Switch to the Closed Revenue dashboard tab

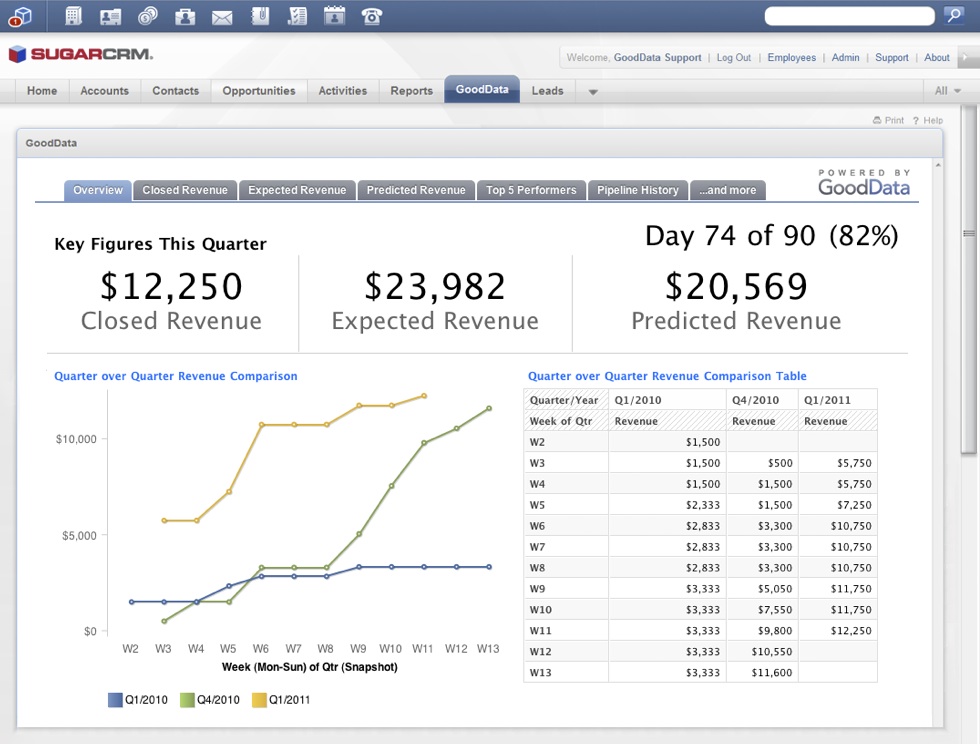(185, 190)
